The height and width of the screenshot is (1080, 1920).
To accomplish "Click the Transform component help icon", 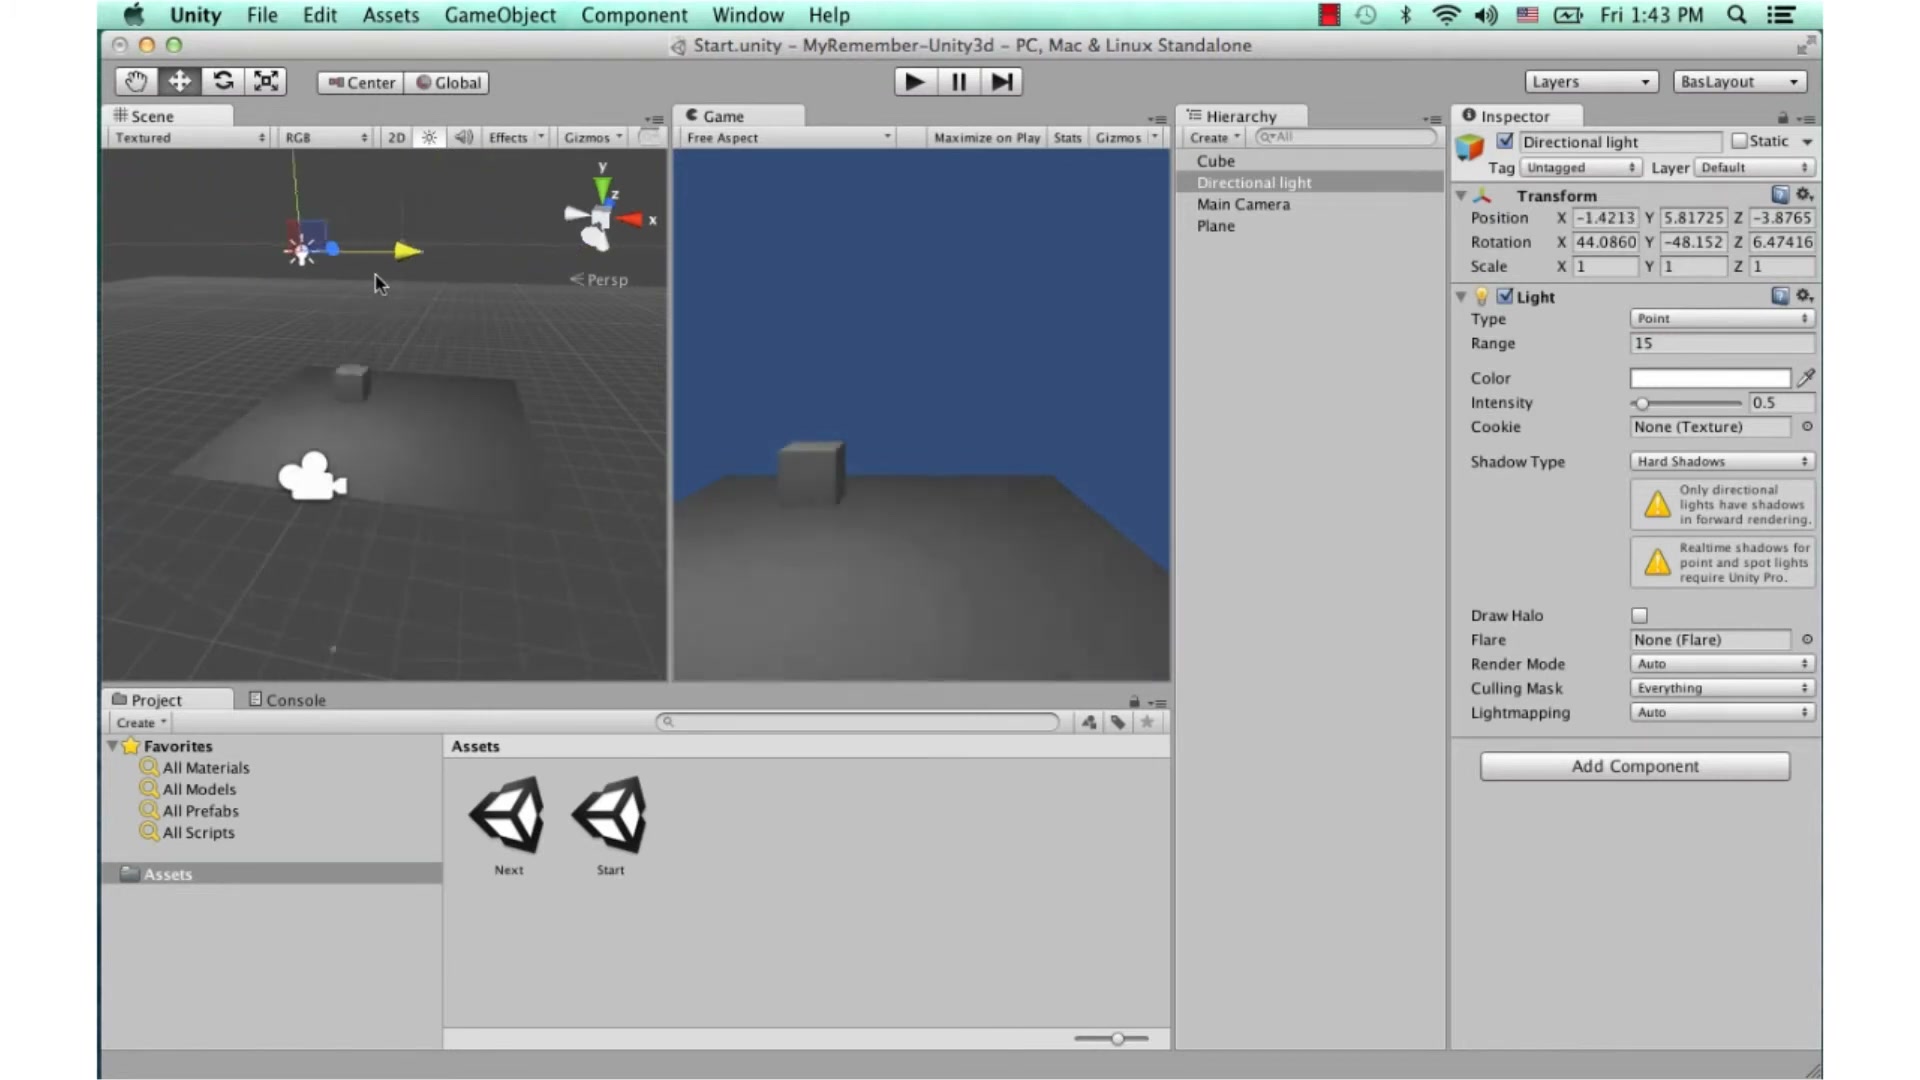I will [x=1780, y=195].
